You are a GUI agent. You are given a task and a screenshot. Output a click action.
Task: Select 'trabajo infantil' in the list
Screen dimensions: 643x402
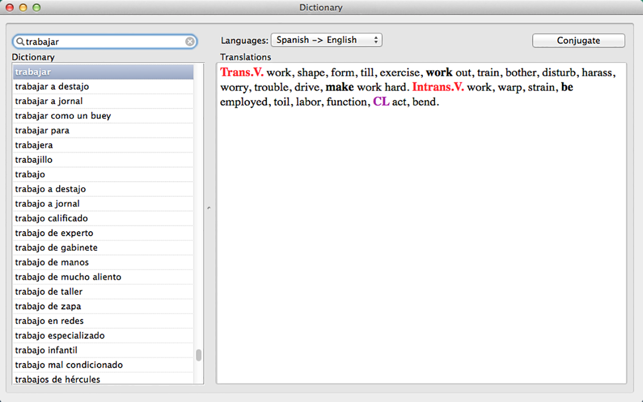[x=103, y=350]
